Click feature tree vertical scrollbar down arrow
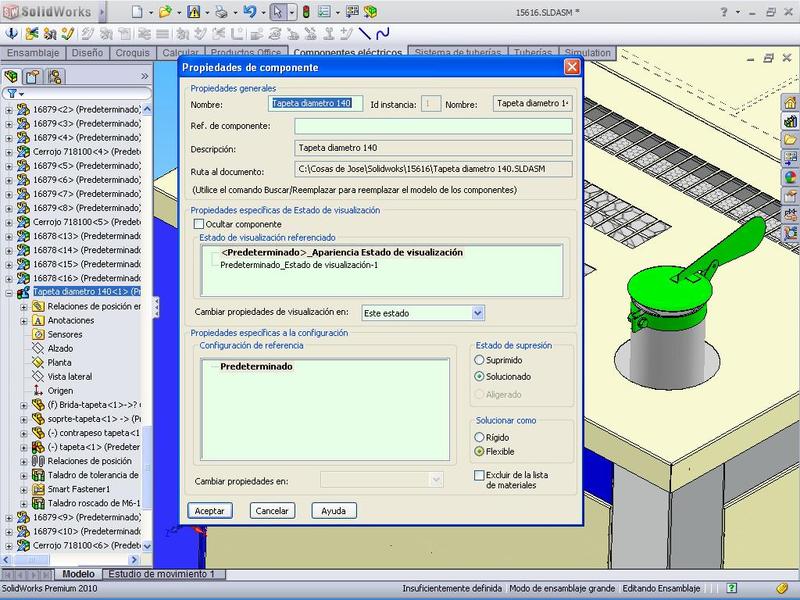Image resolution: width=800 pixels, height=600 pixels. point(147,546)
